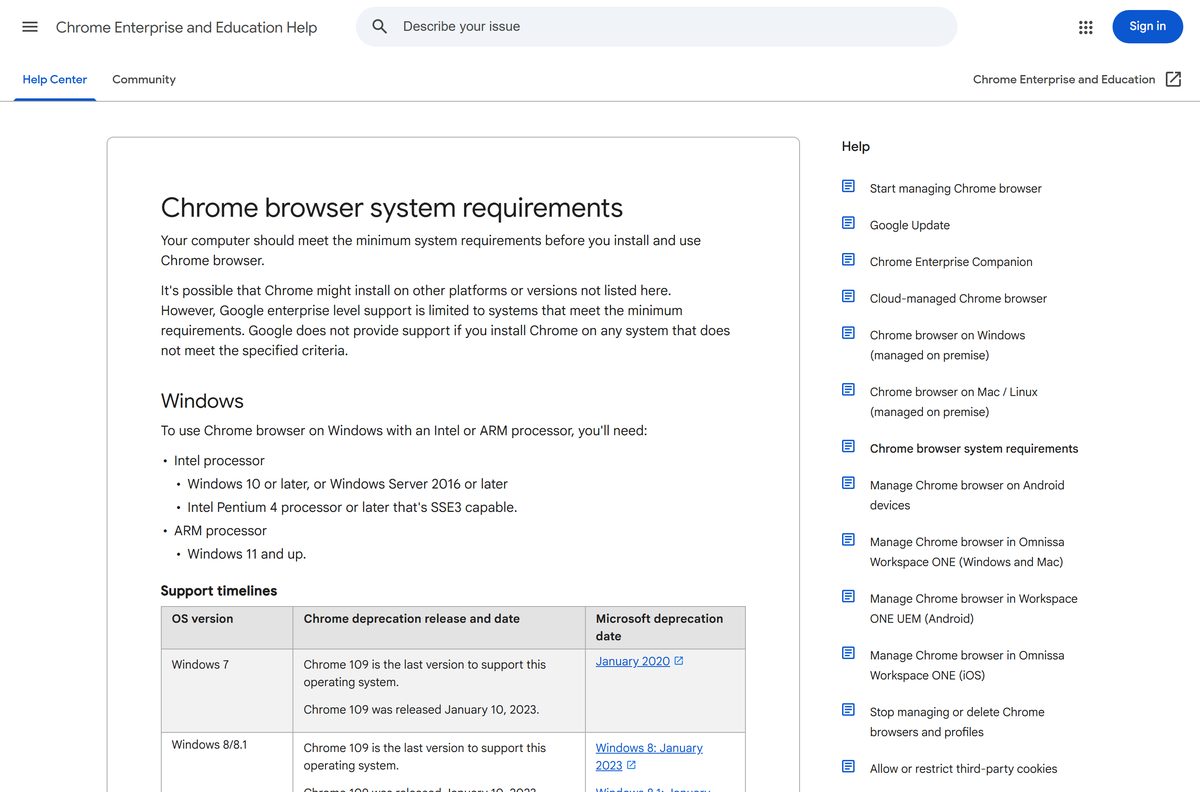The image size is (1200, 792).
Task: Switch to the Community tab
Action: click(144, 79)
